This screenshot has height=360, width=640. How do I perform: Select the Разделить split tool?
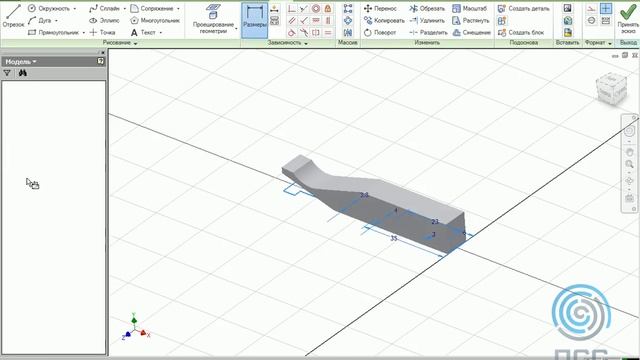click(x=428, y=32)
